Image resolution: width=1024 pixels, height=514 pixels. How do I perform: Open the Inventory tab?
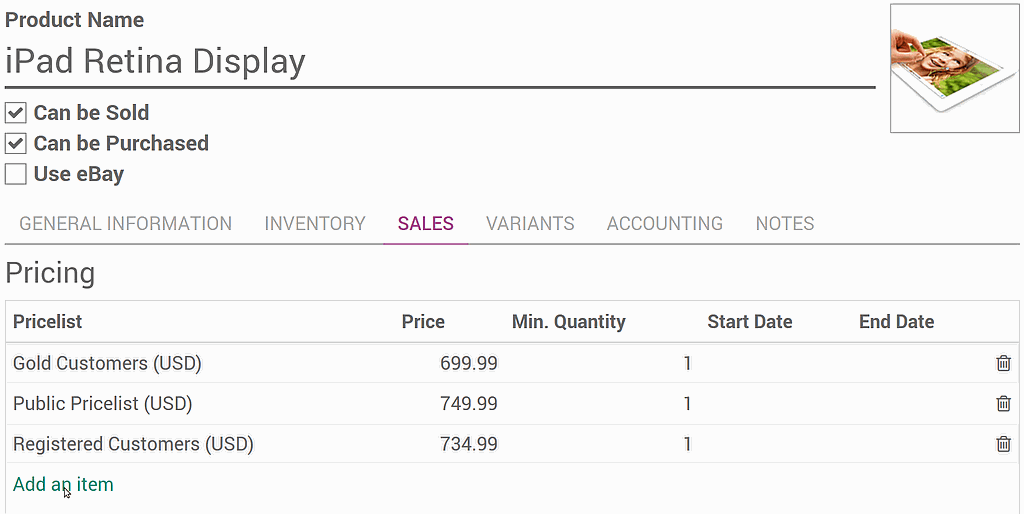(x=314, y=223)
